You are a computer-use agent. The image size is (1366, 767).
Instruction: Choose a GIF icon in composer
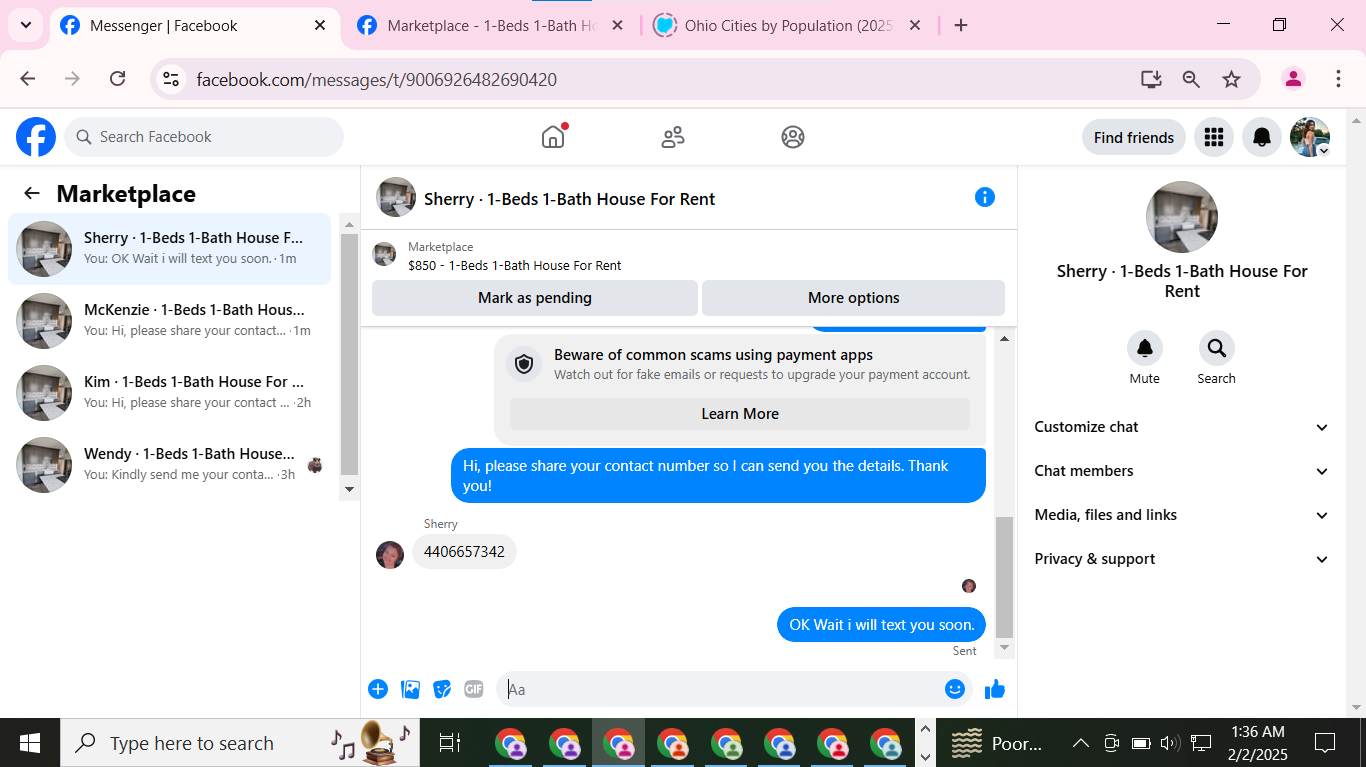coord(474,689)
